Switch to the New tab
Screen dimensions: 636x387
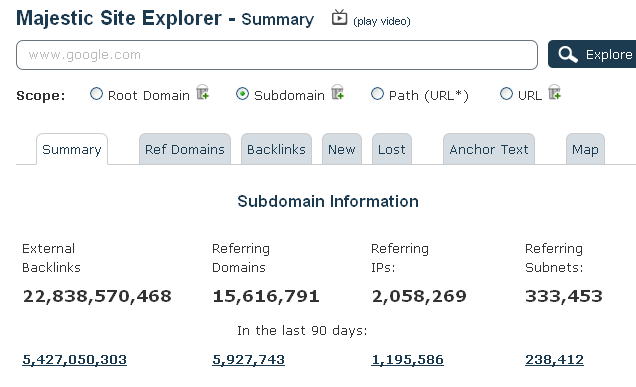click(x=342, y=149)
